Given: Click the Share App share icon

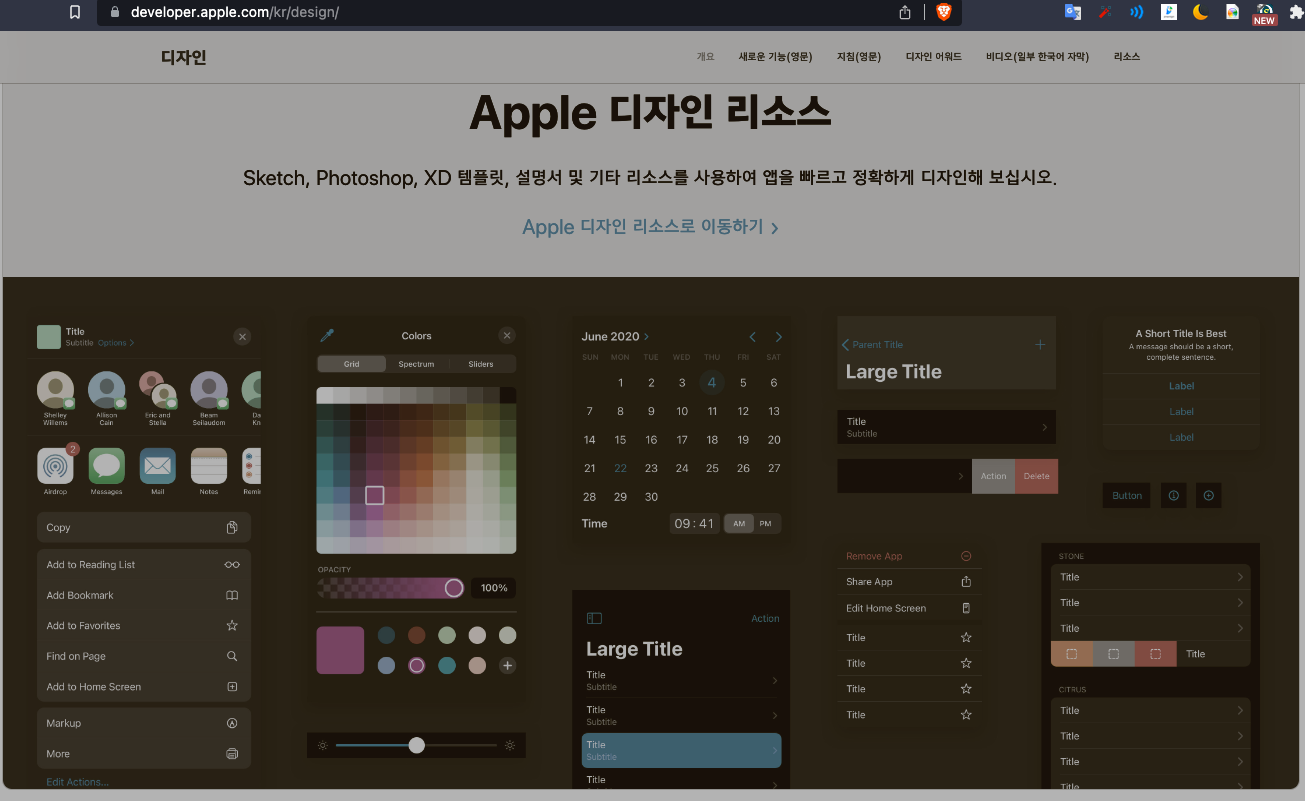Looking at the screenshot, I should point(966,582).
